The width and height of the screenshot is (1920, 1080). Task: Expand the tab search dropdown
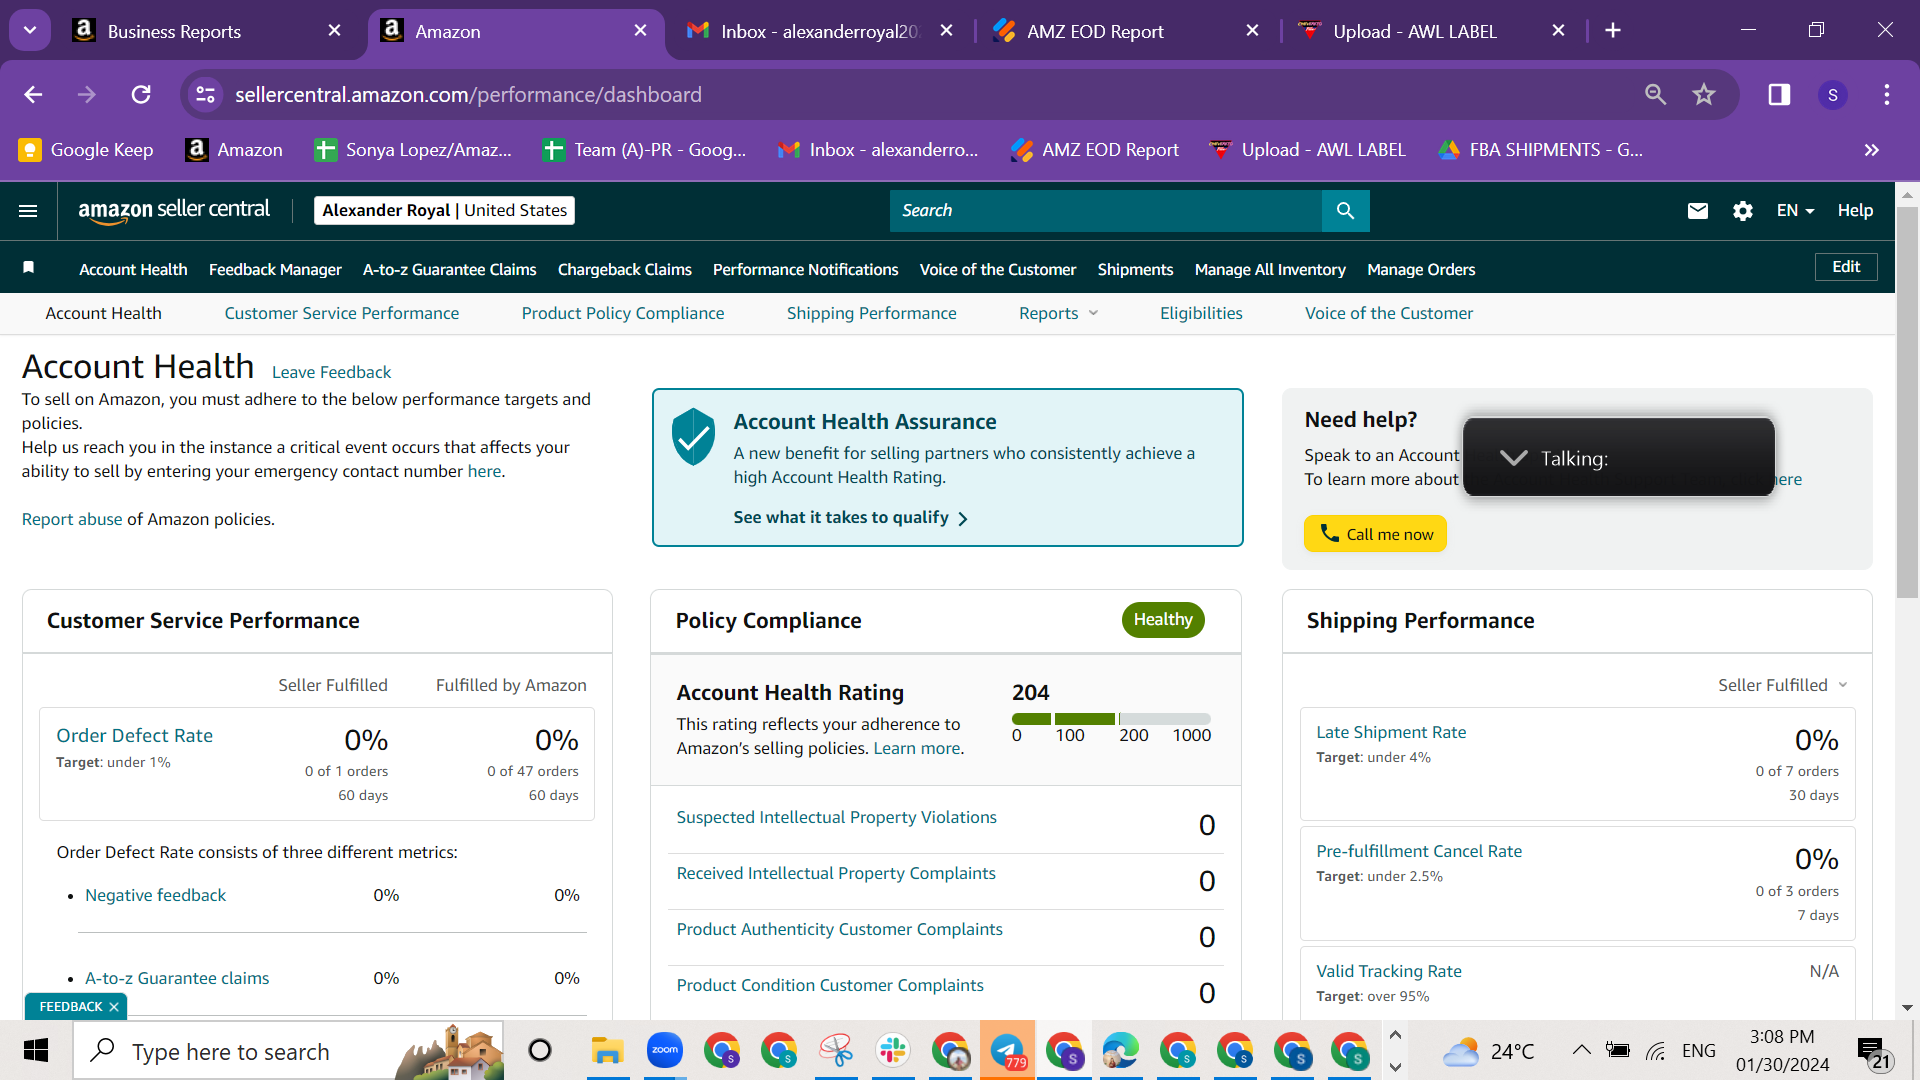coord(30,30)
